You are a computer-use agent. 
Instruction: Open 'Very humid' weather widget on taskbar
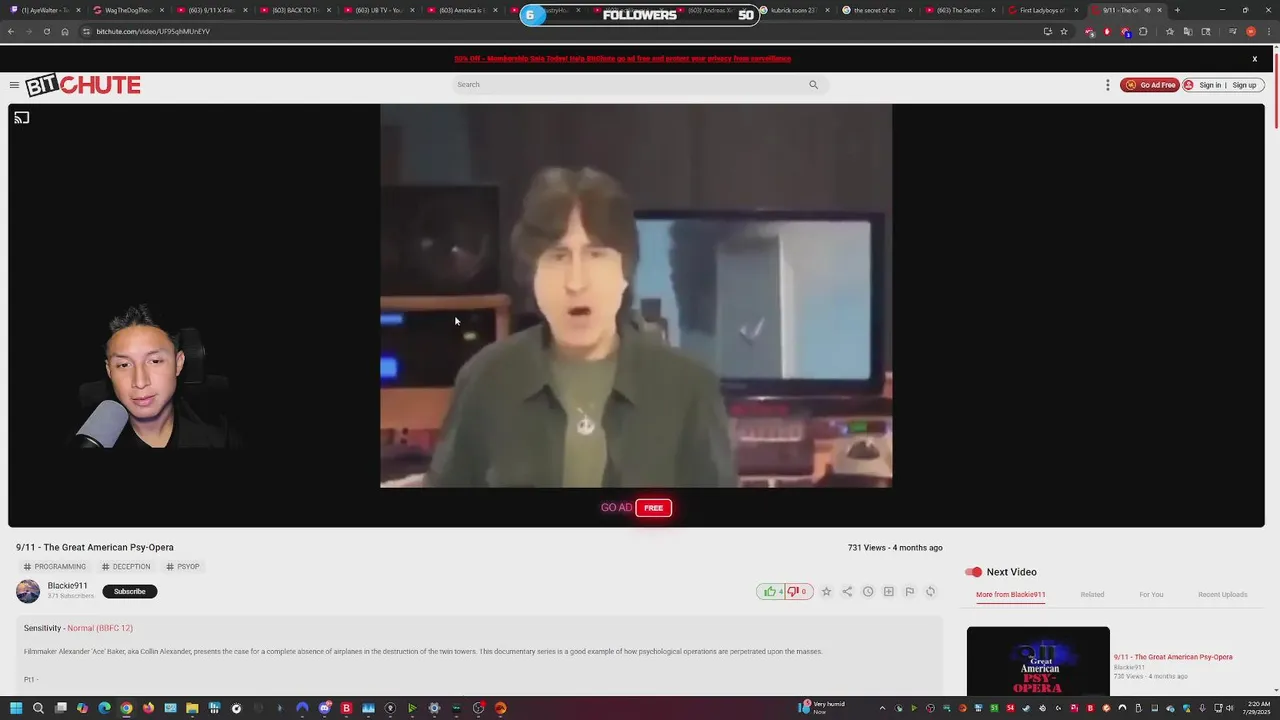point(822,708)
